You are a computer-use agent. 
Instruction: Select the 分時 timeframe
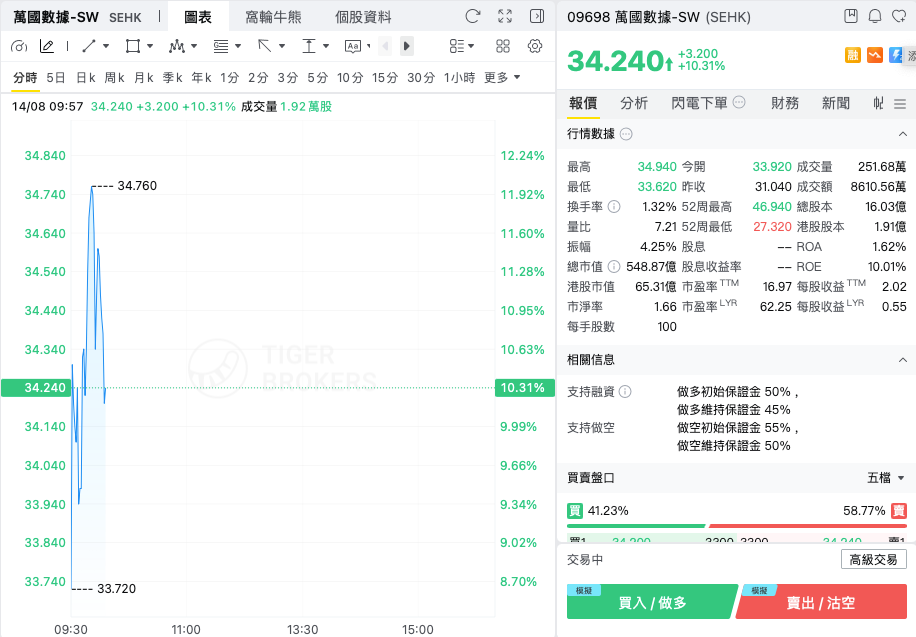click(25, 77)
